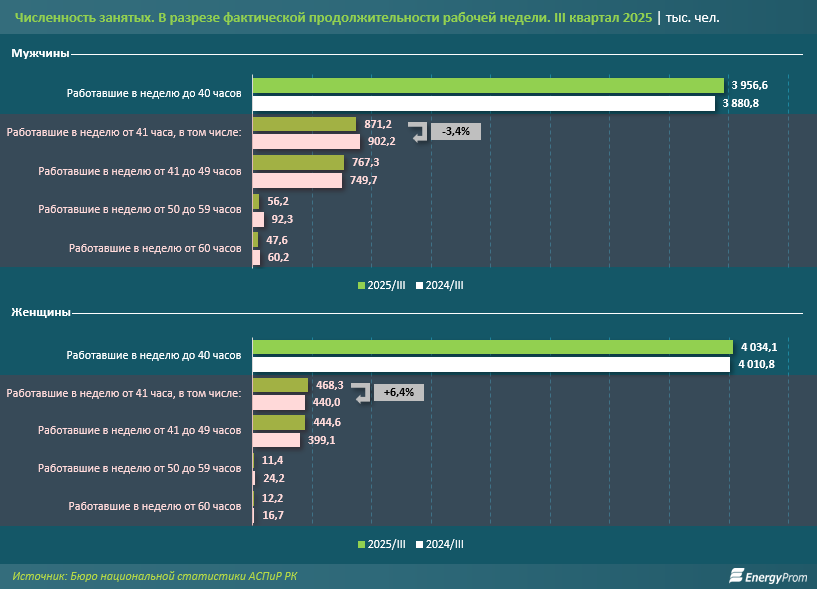
Task: Select white 2024/III legend swatch under Мужчины chart
Action: tap(420, 285)
